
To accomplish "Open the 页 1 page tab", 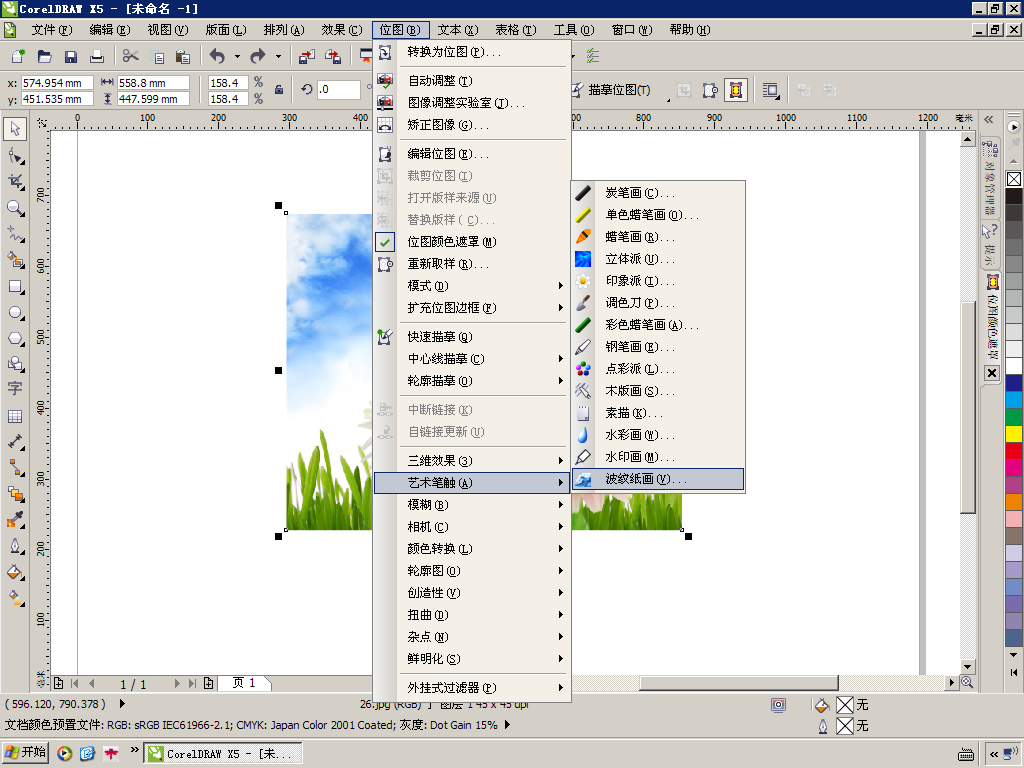I will 244,683.
